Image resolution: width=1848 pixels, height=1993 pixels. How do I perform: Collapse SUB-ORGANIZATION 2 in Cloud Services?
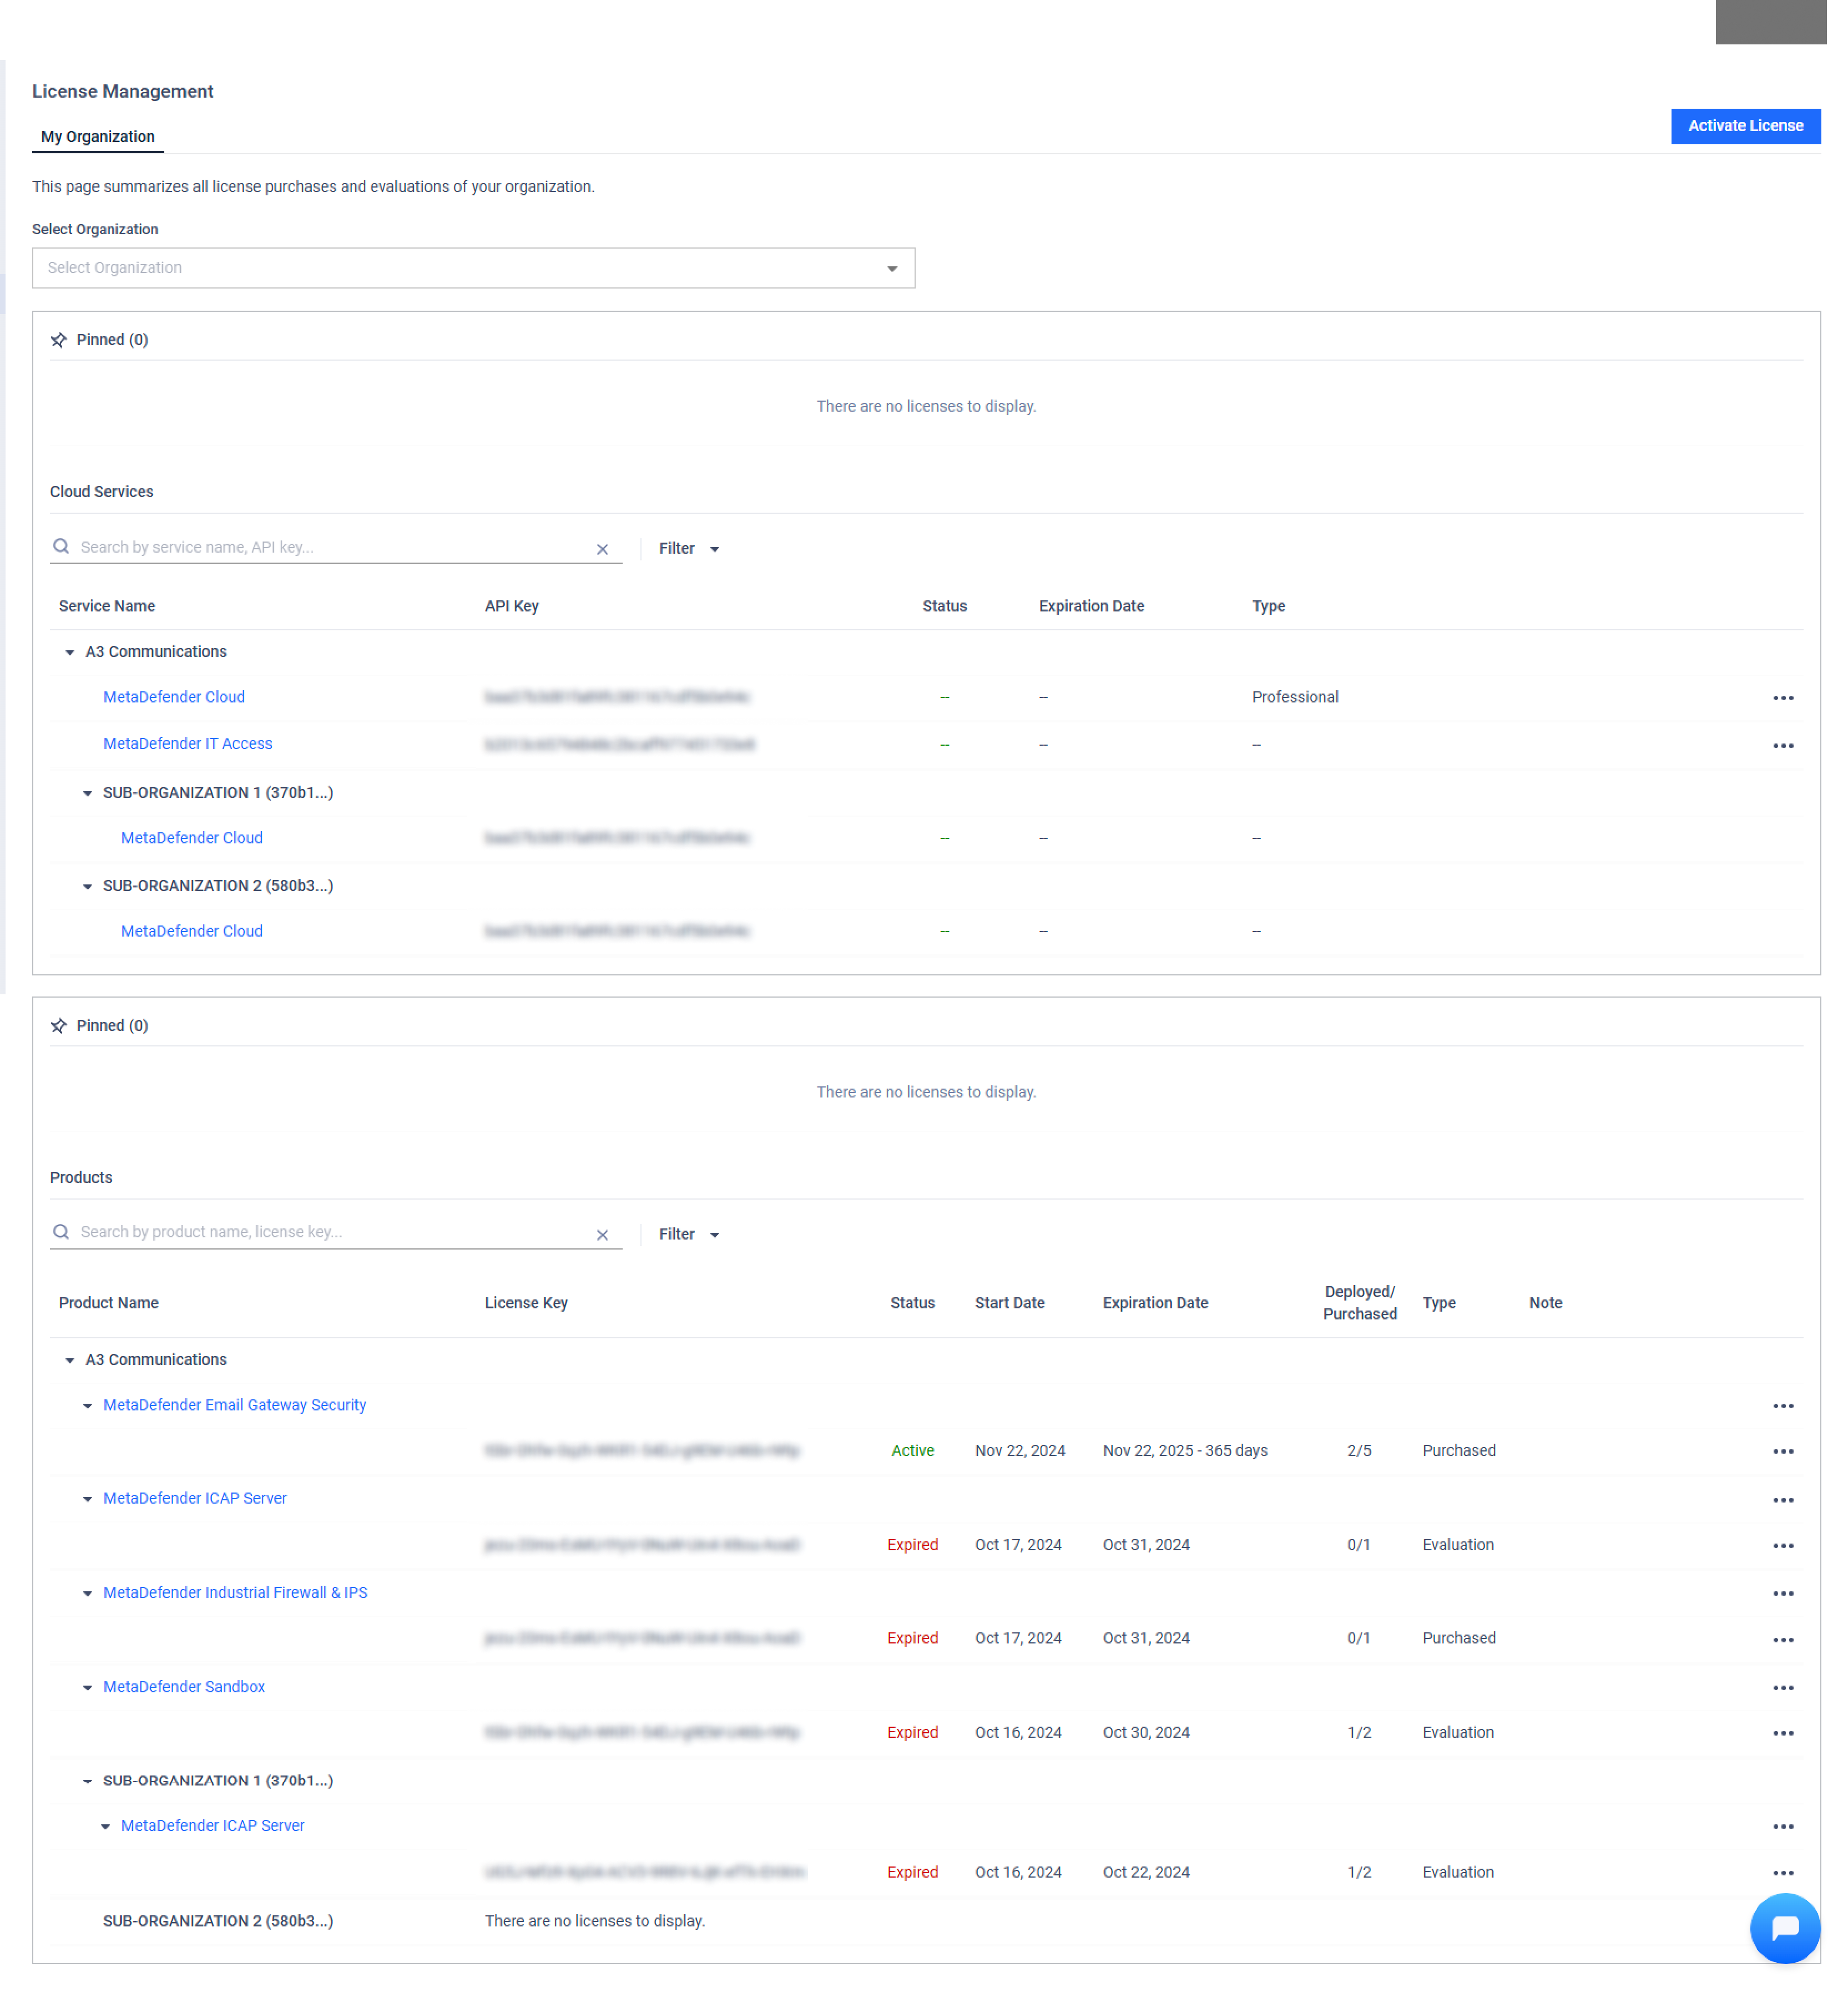[88, 886]
